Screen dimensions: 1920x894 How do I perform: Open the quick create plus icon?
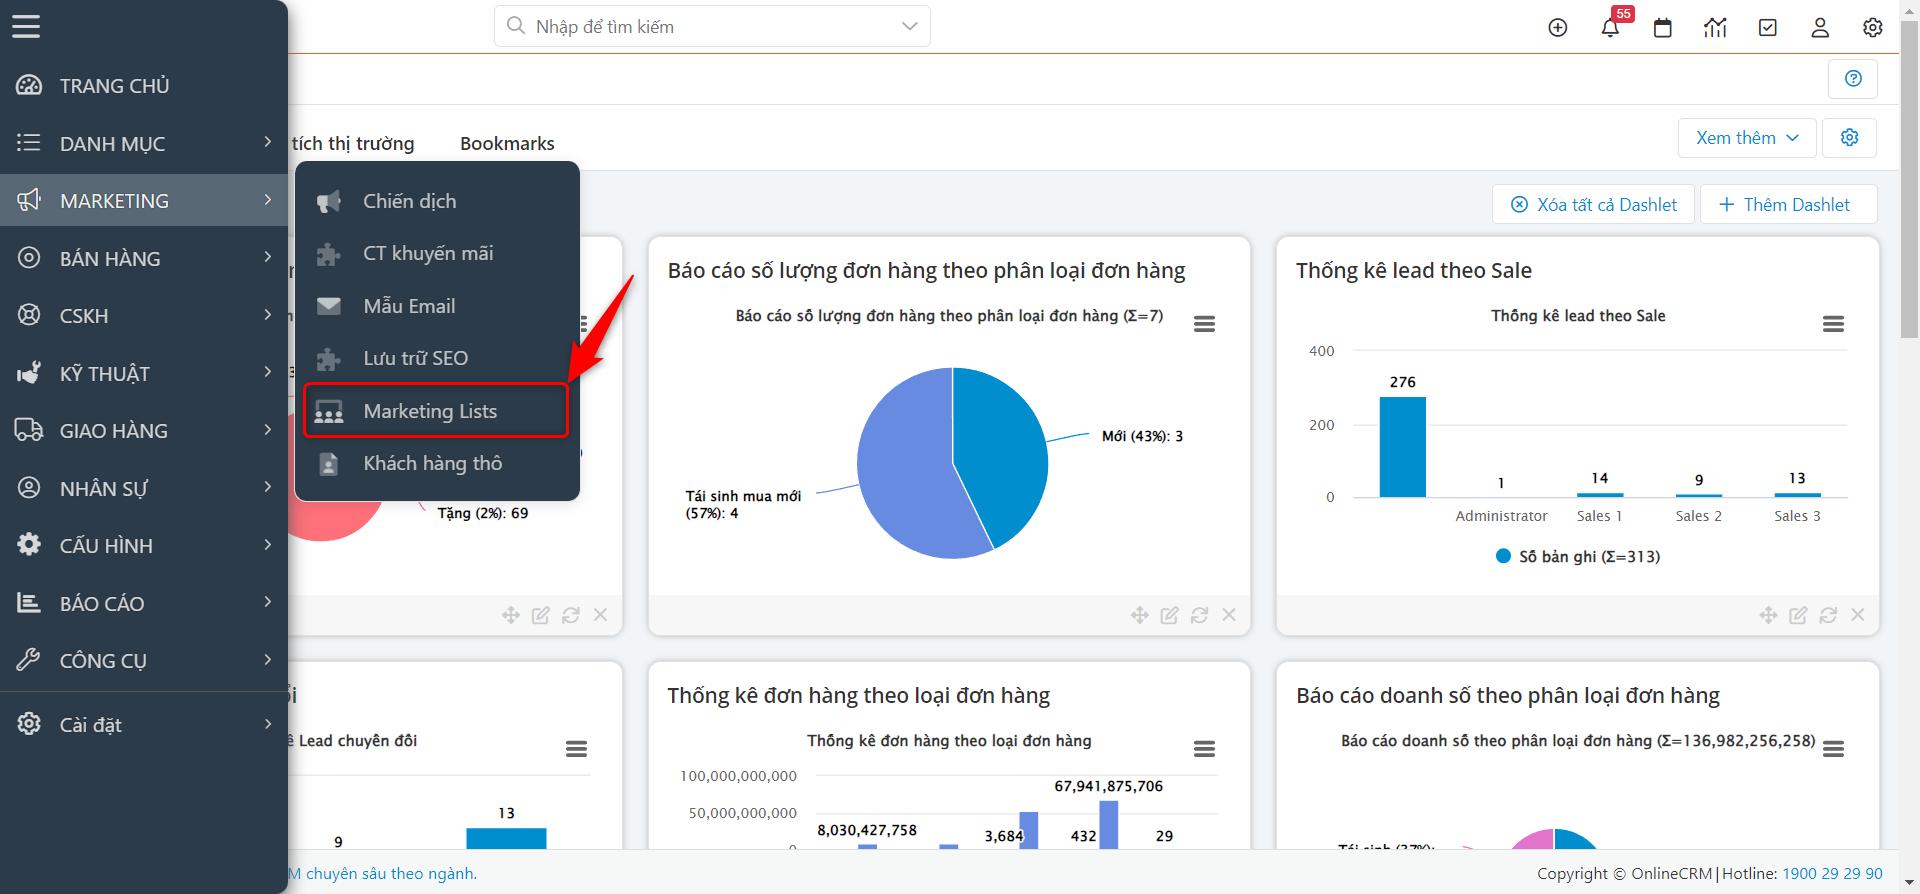1558,28
